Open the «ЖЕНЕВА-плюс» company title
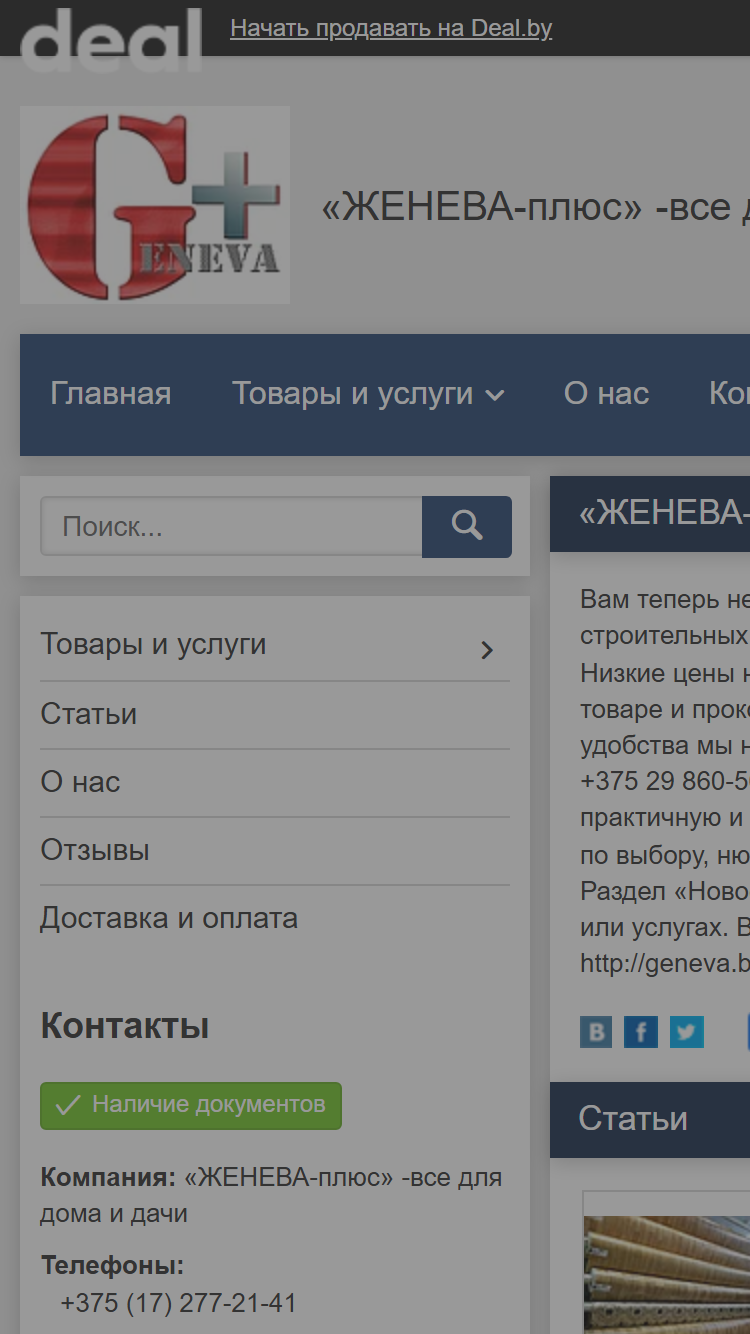The image size is (750, 1334). tap(535, 207)
